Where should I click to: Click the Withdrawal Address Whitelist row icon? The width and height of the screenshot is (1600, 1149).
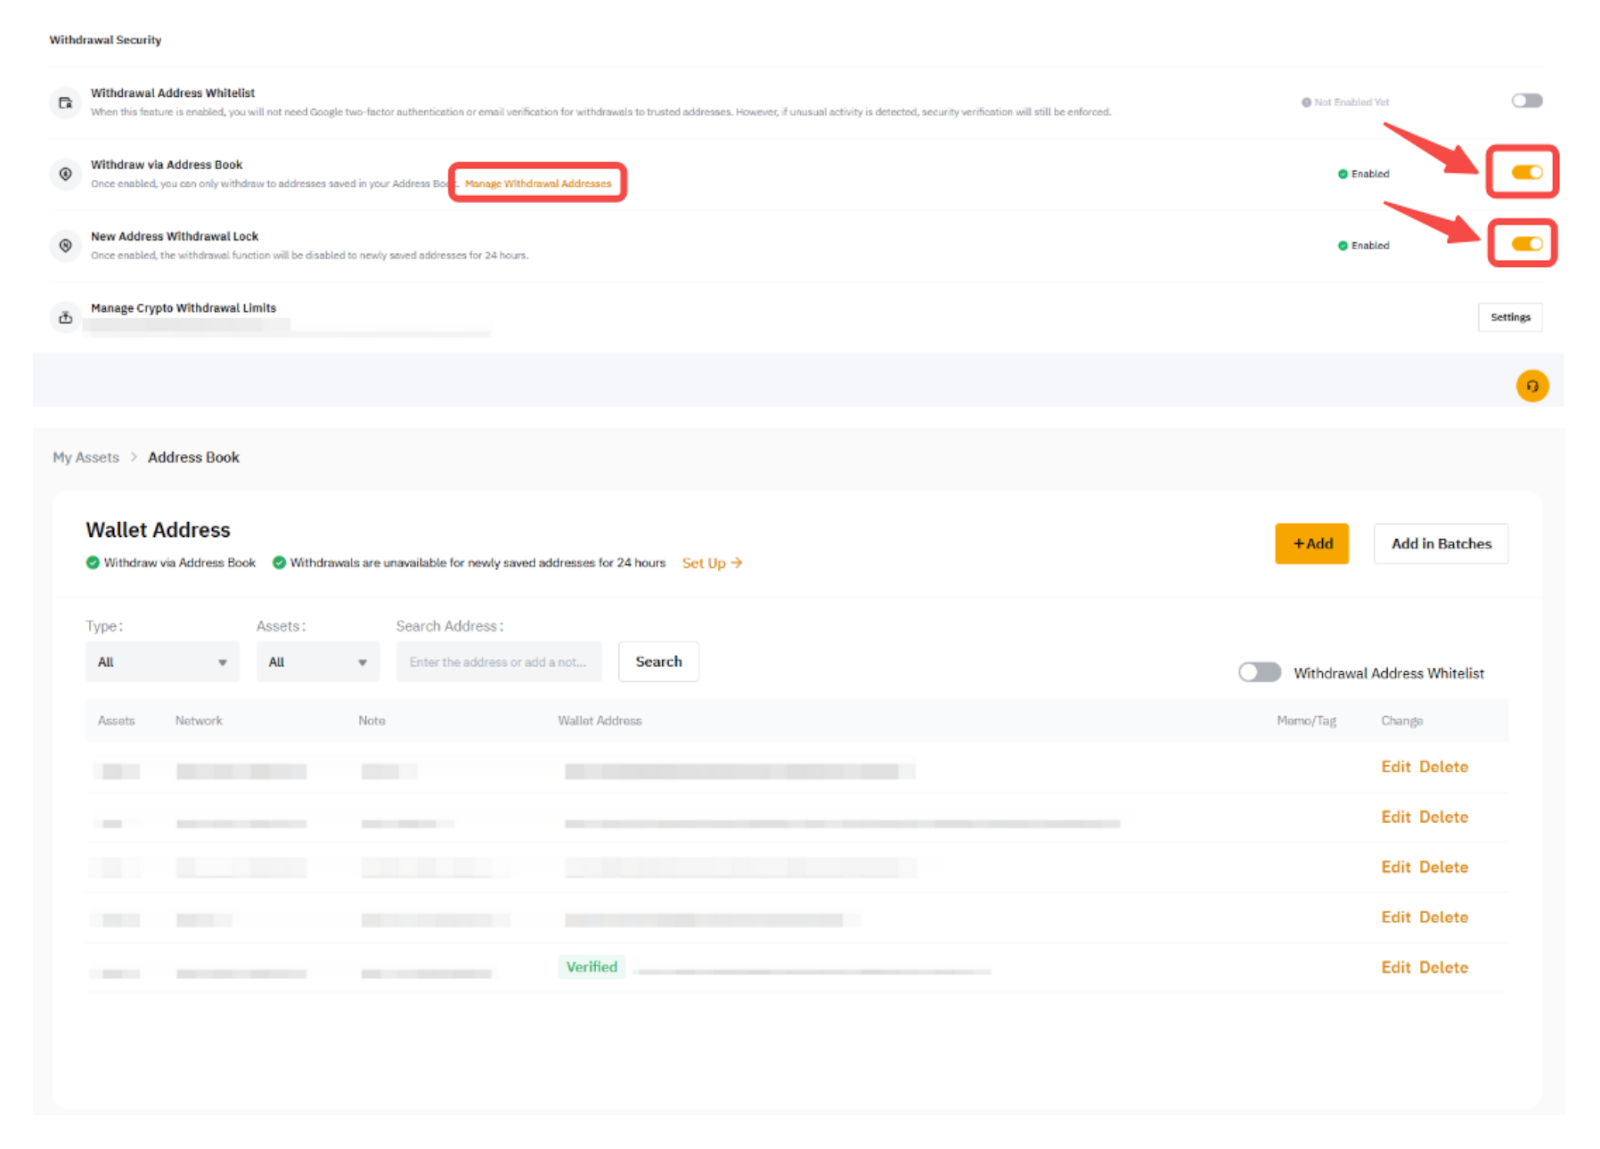(x=65, y=102)
